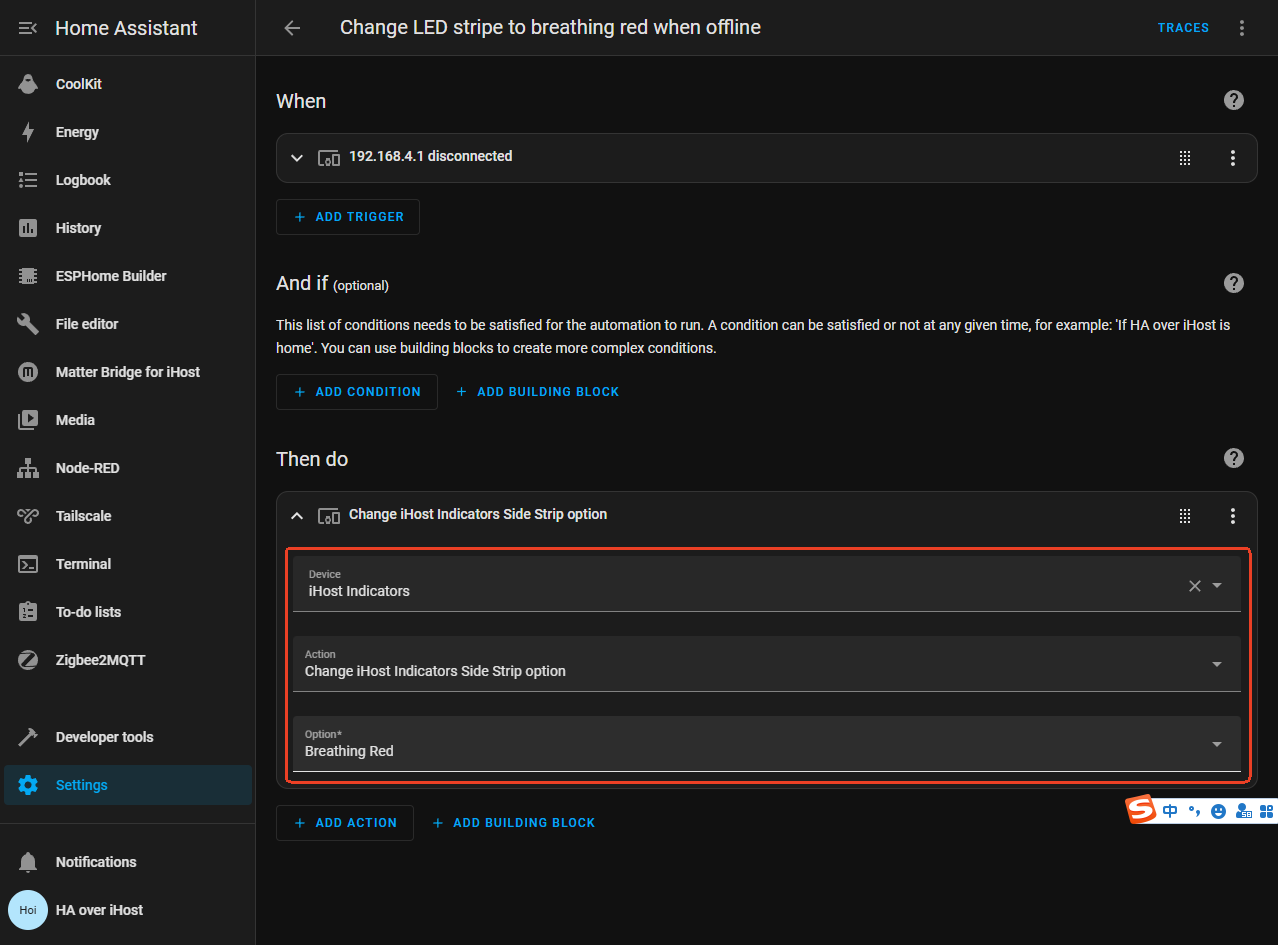Grab the trigger row reorder handle

1185,157
